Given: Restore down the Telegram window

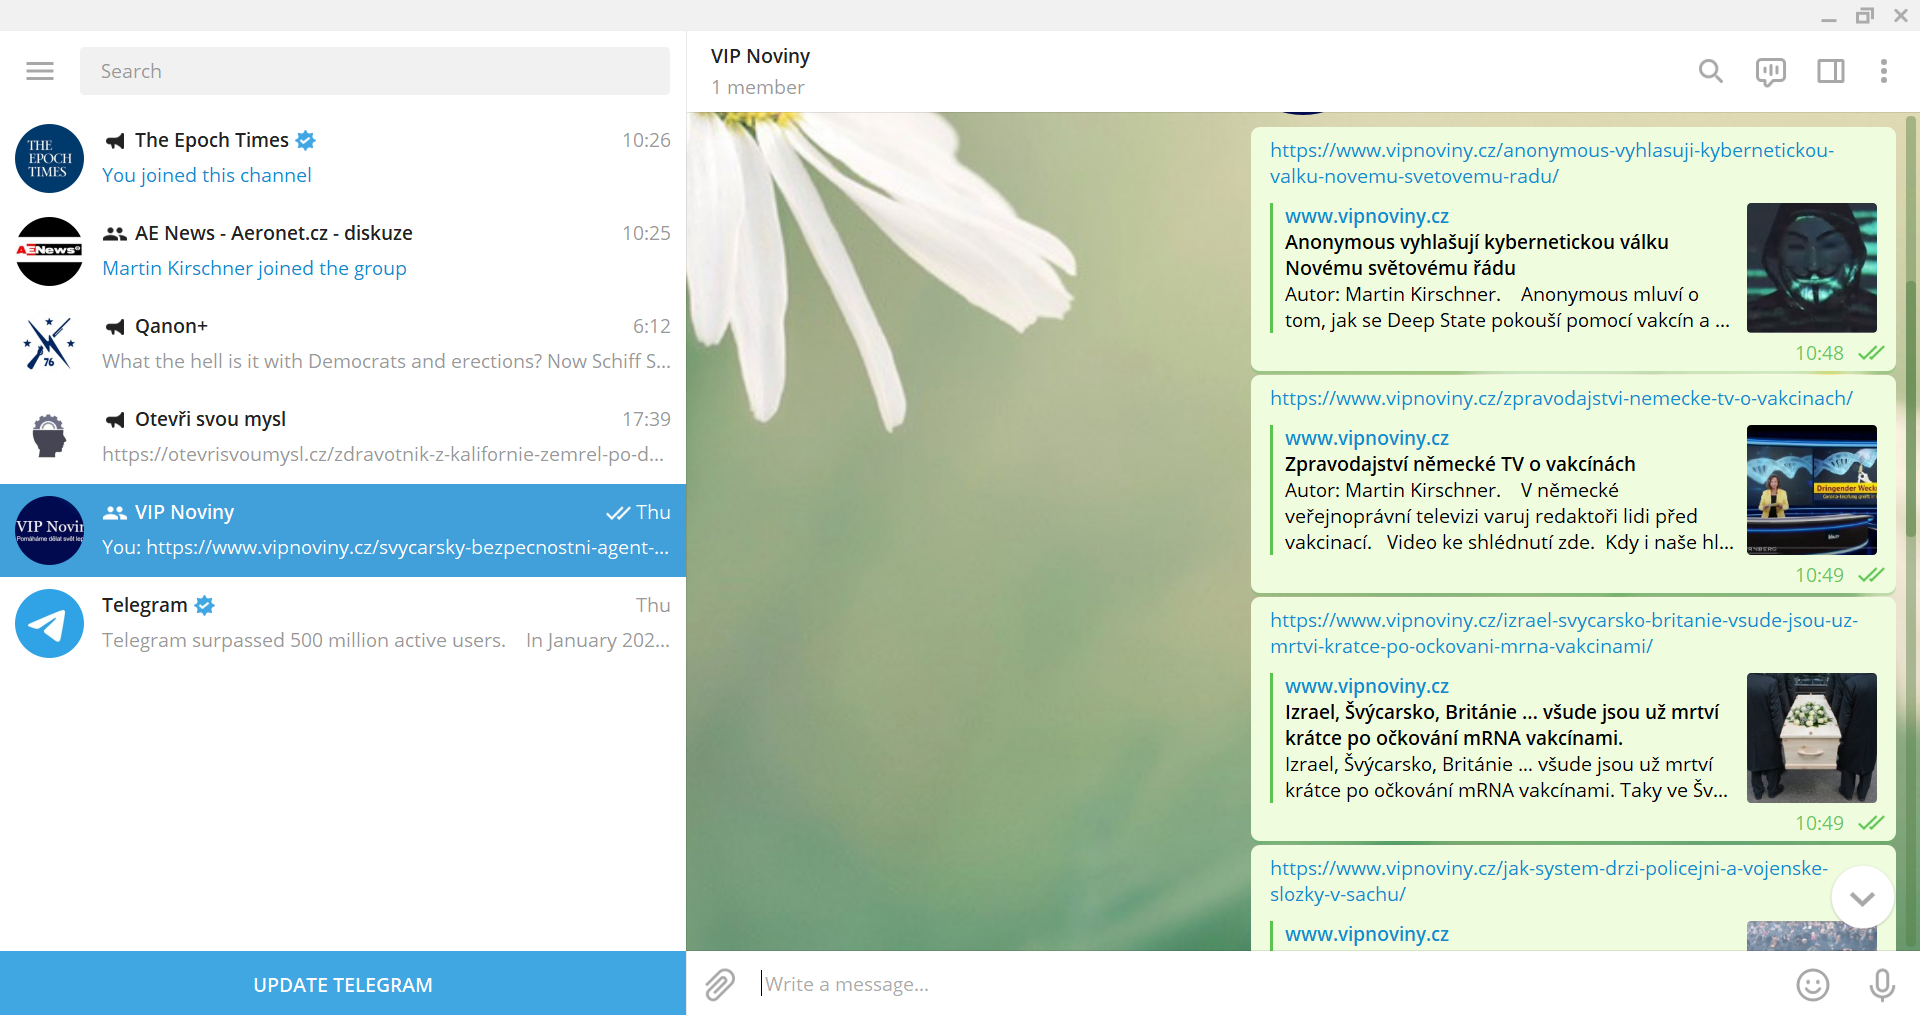Looking at the screenshot, I should (1865, 16).
